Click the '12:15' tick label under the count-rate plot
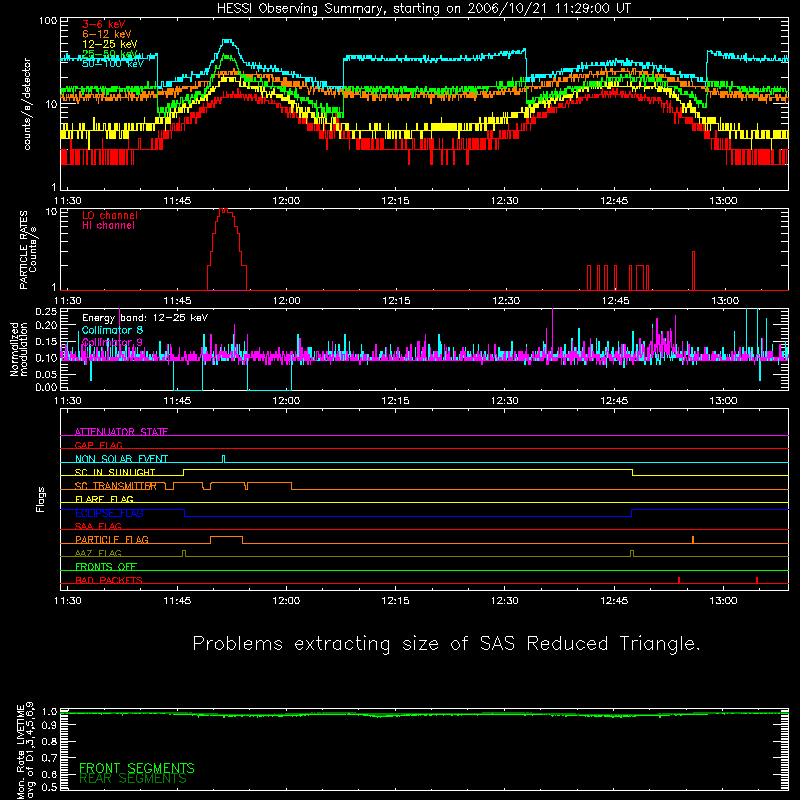Screen dimensions: 800x800 click(395, 201)
